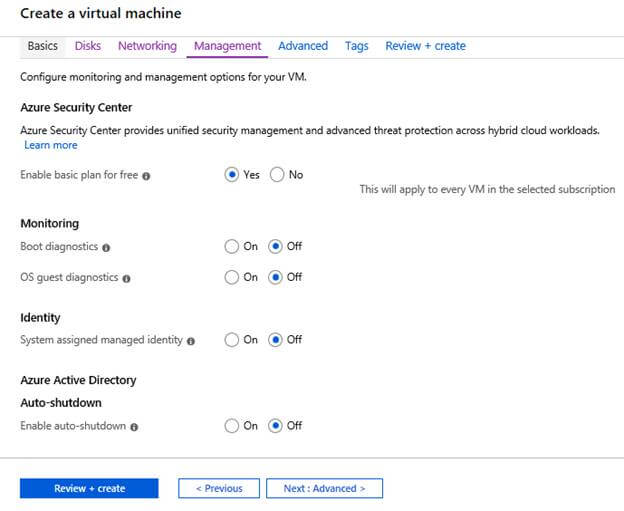Click 'This will apply to every VM' note
The width and height of the screenshot is (624, 511).
tap(488, 189)
